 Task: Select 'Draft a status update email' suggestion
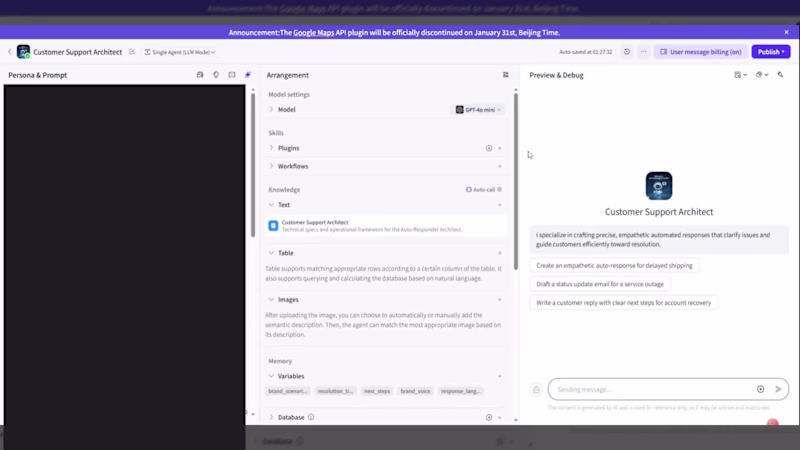pos(600,284)
